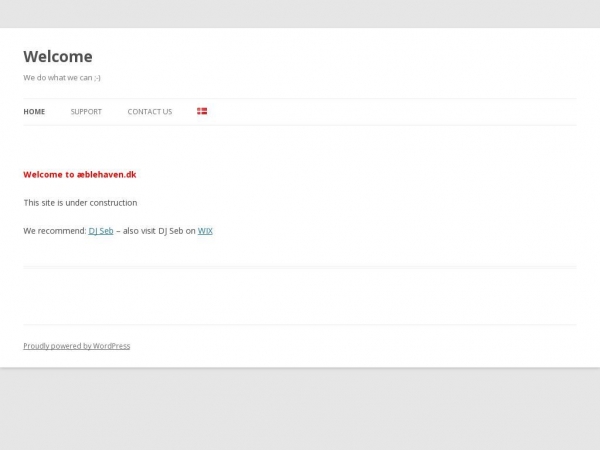Open the Welcome site title link
This screenshot has height=450, width=600.
pos(58,57)
